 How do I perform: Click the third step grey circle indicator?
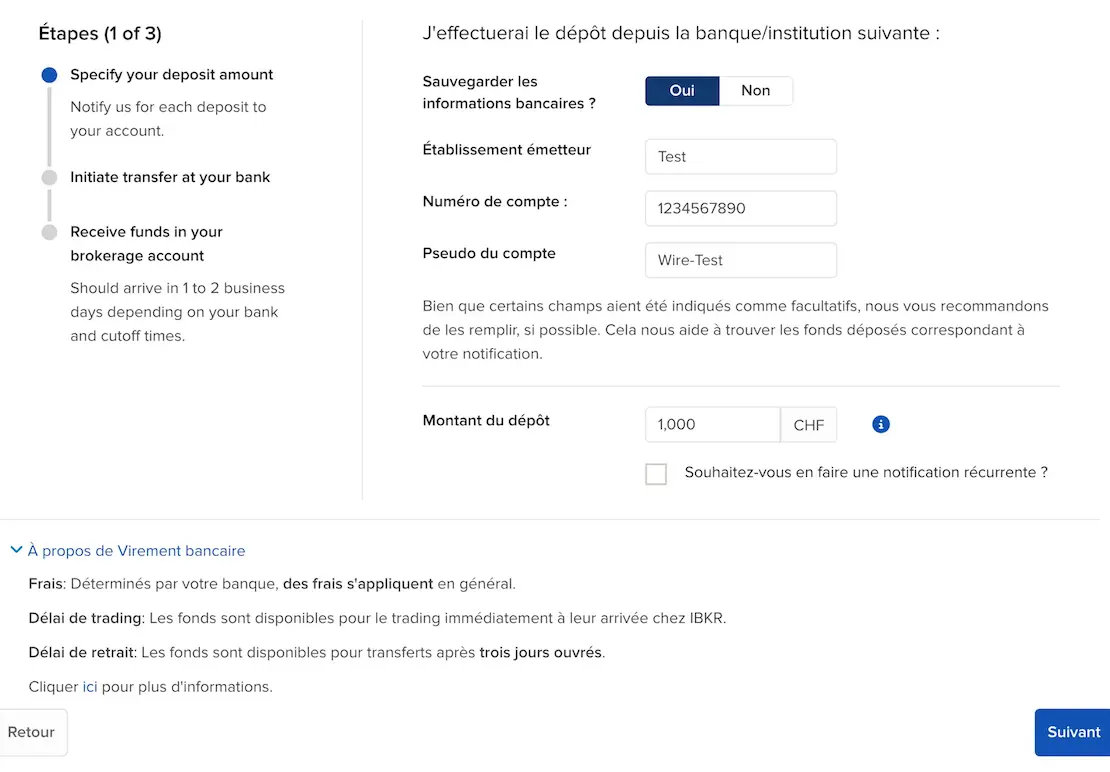(x=49, y=232)
